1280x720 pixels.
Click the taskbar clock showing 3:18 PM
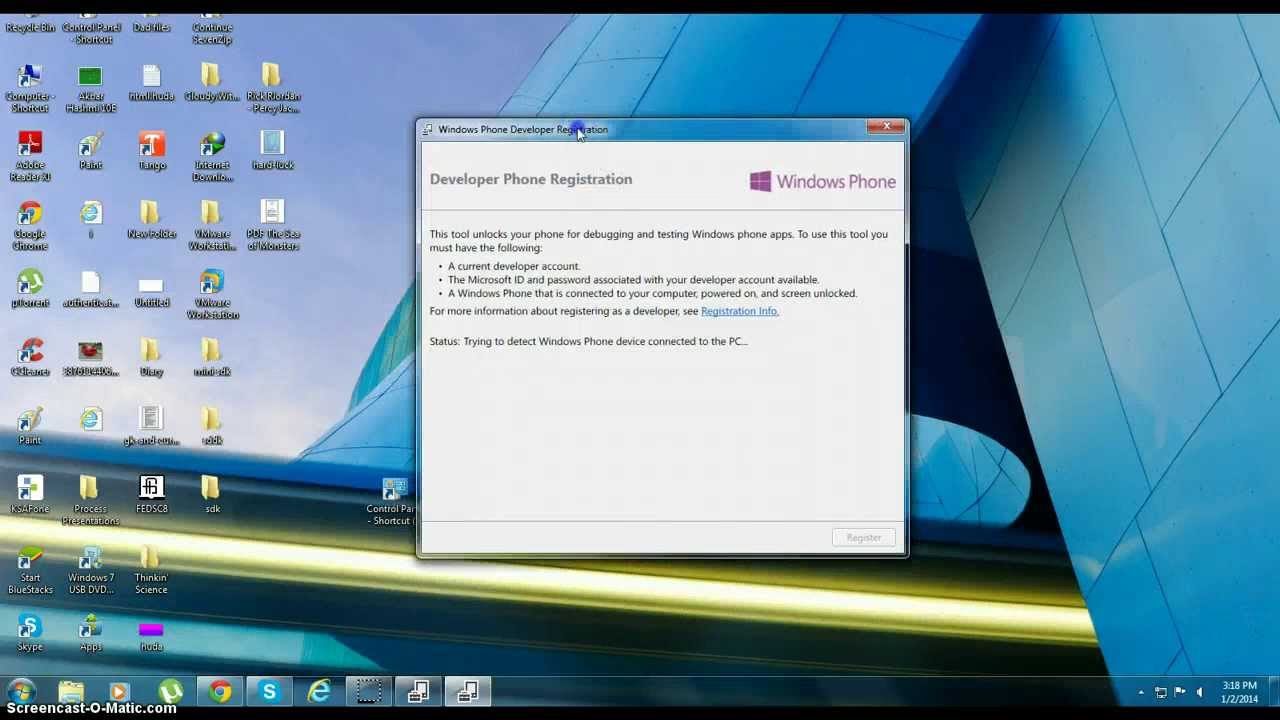[x=1240, y=692]
